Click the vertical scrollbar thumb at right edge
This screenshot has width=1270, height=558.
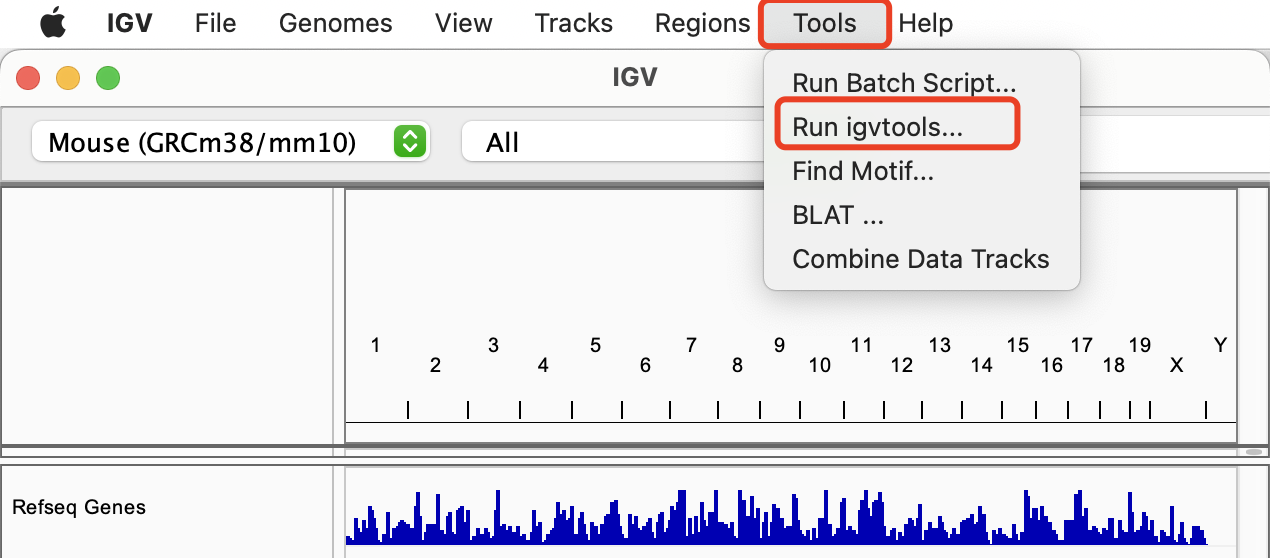click(1254, 452)
